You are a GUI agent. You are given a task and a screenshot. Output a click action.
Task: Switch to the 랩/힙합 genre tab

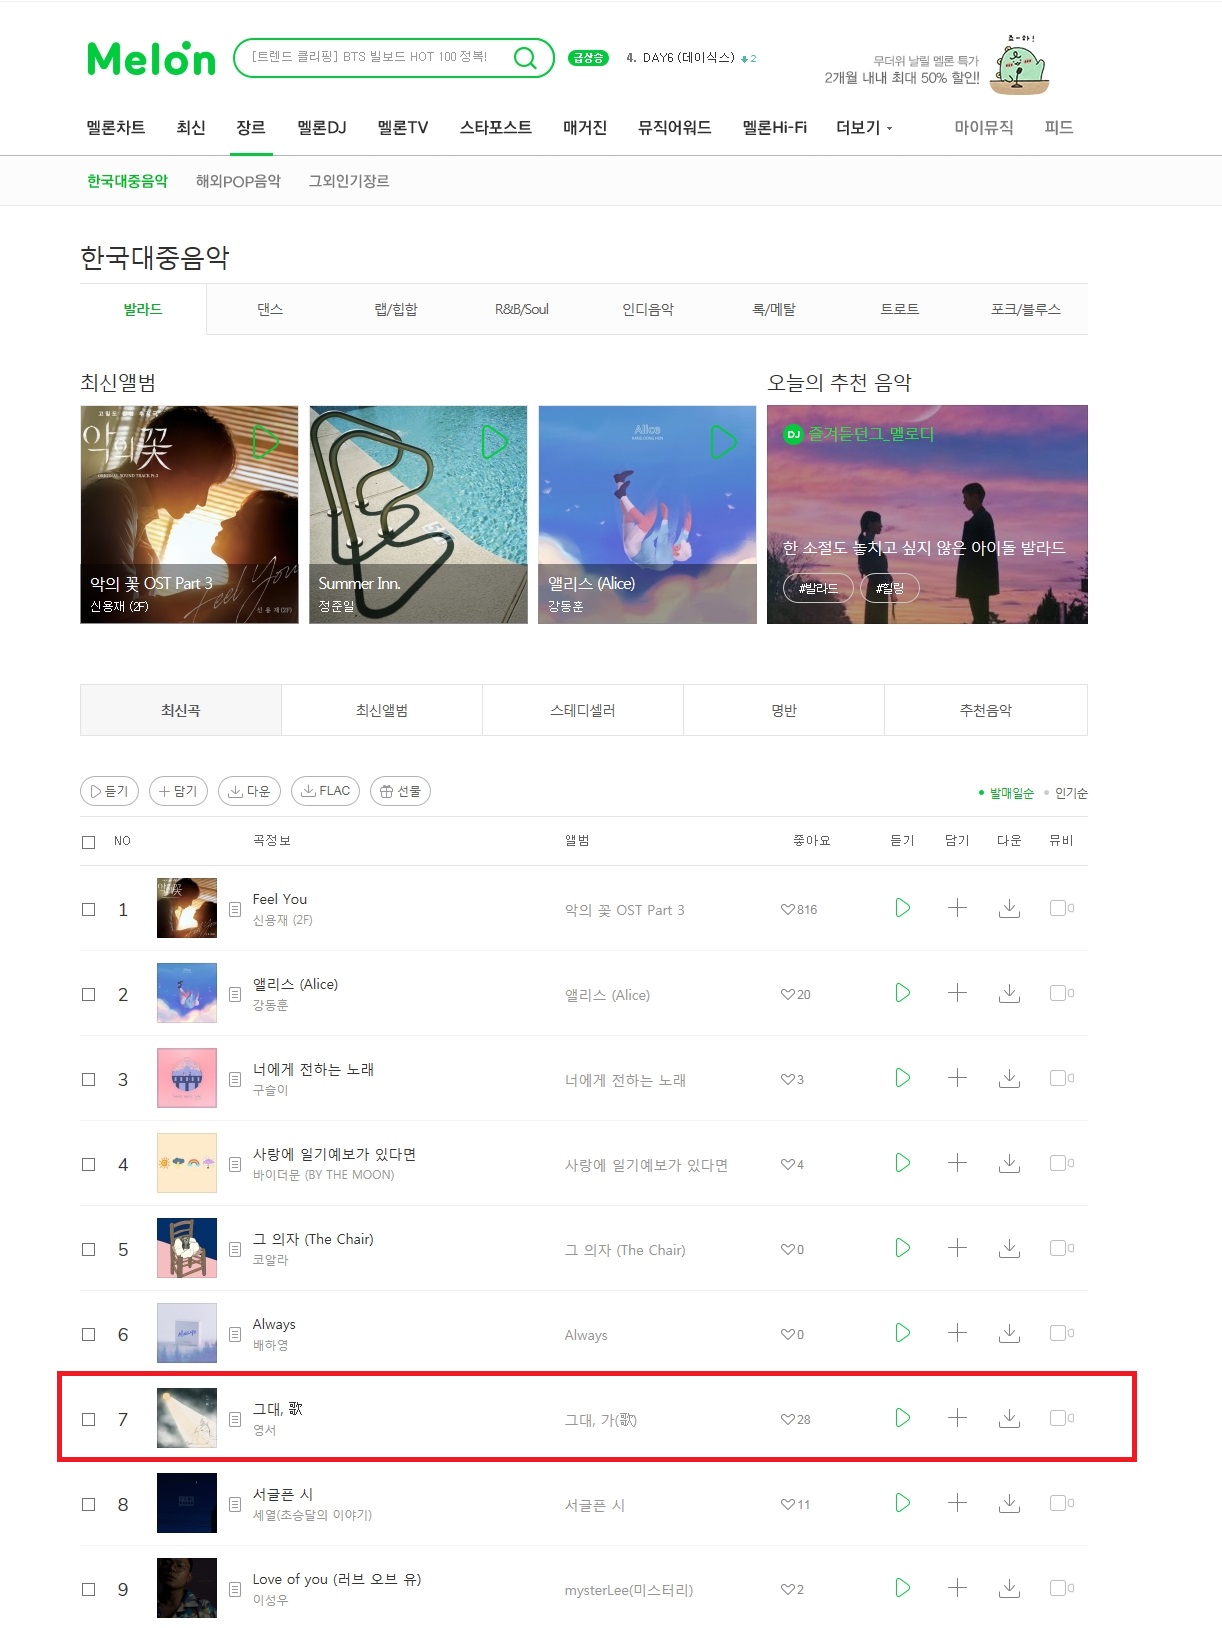(x=396, y=309)
